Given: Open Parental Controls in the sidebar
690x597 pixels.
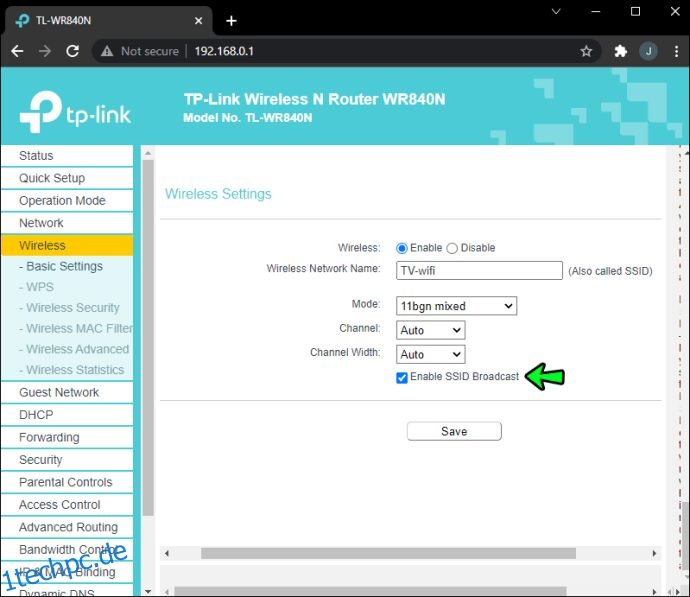Looking at the screenshot, I should [x=67, y=482].
